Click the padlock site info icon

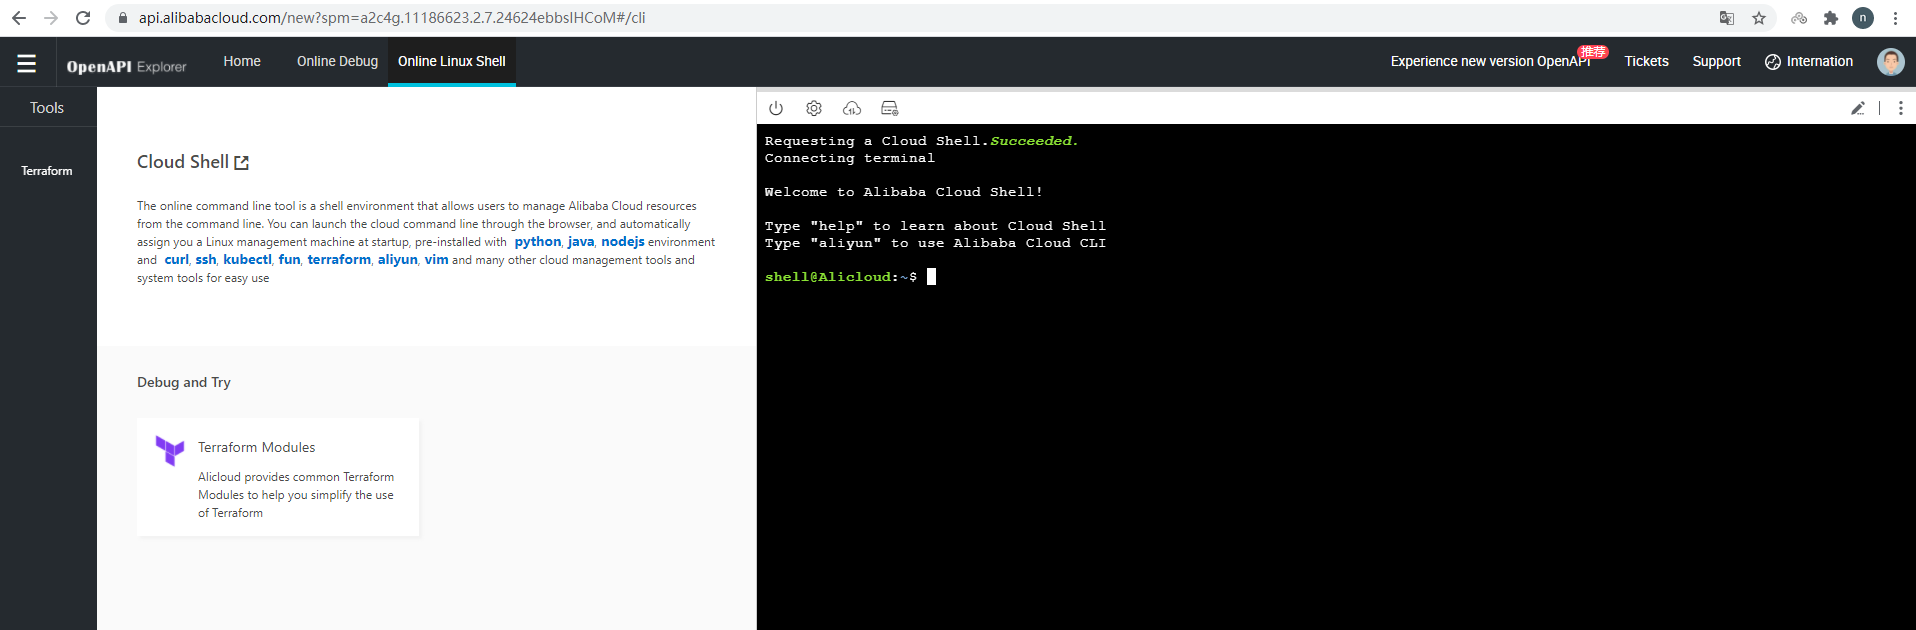[x=123, y=18]
